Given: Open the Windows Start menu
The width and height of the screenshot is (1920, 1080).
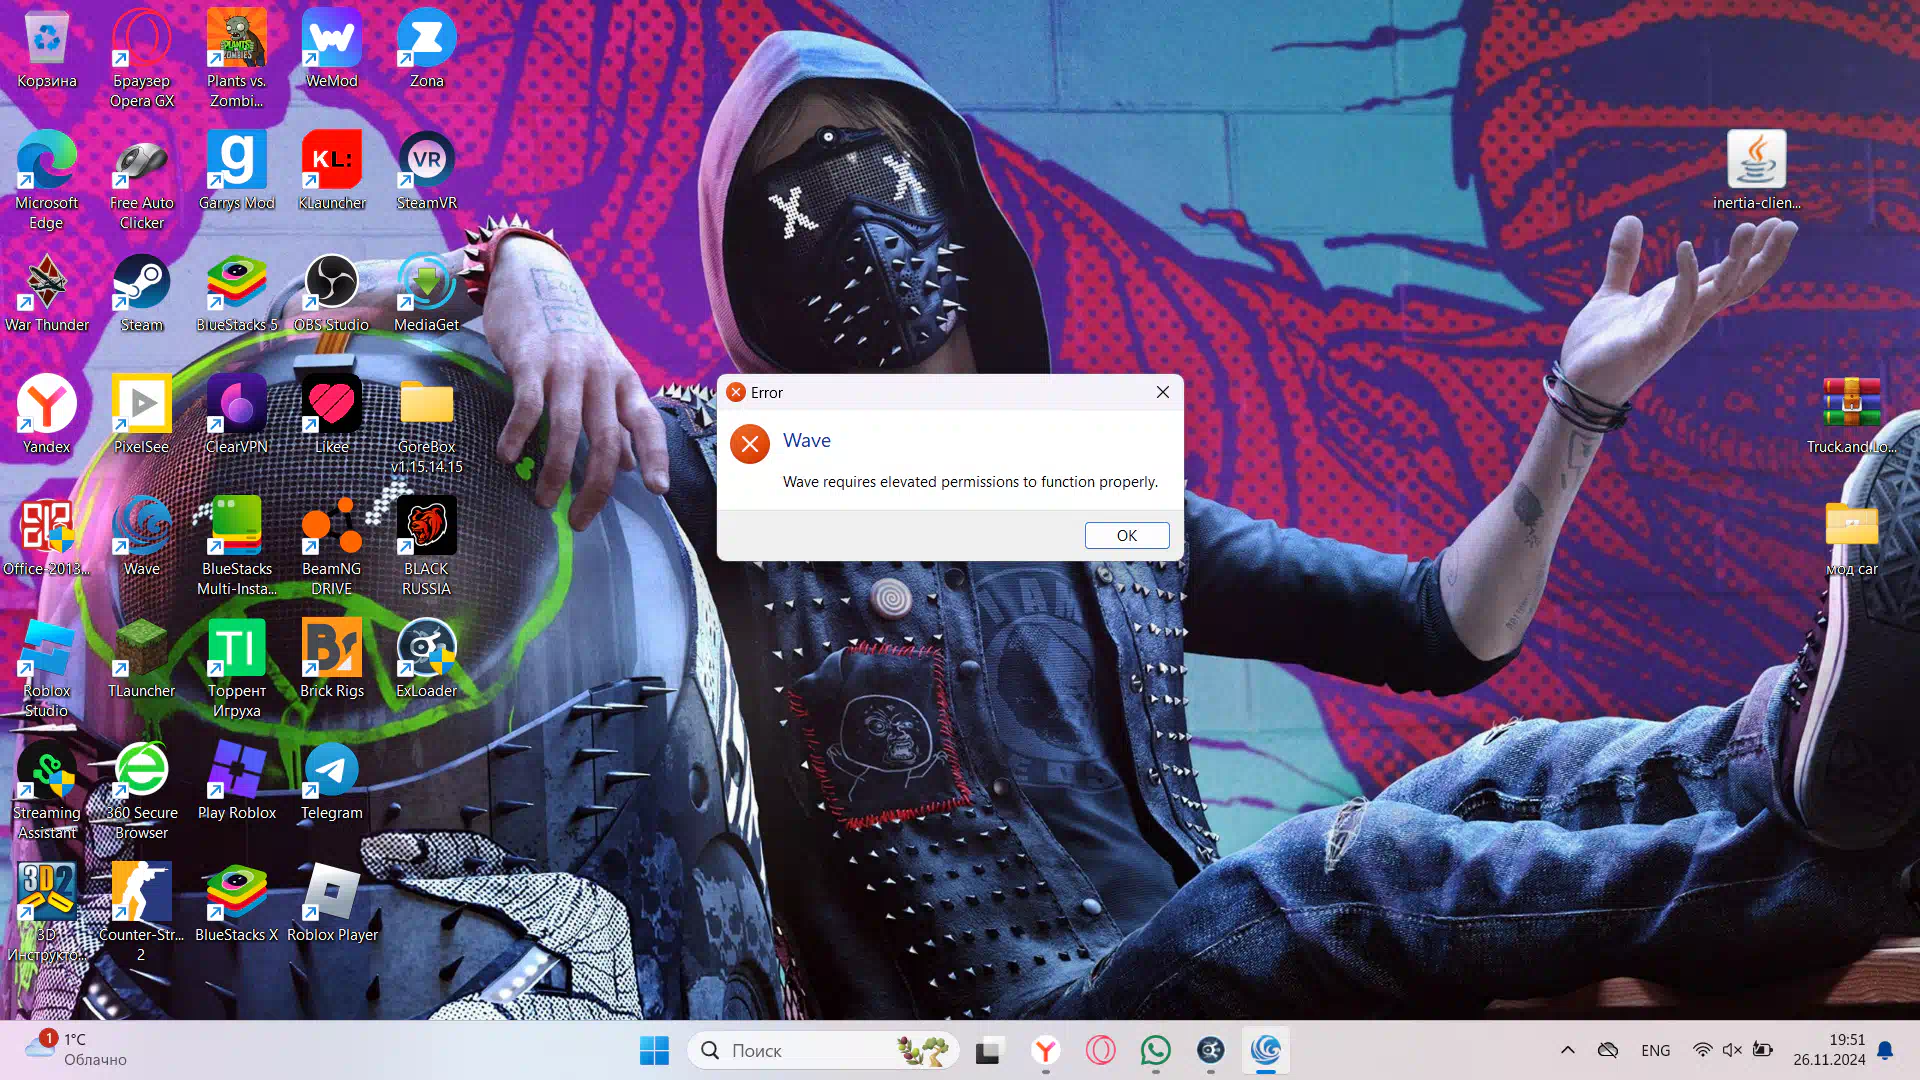Looking at the screenshot, I should (x=655, y=1050).
